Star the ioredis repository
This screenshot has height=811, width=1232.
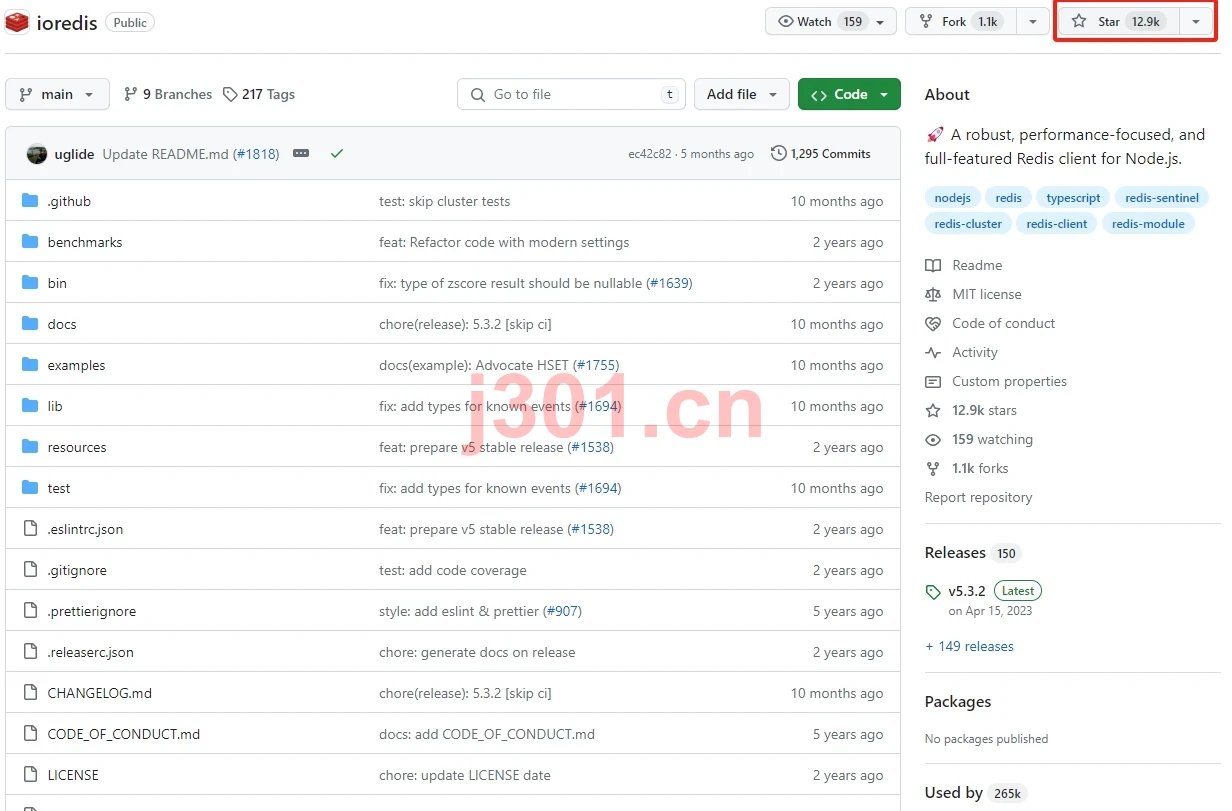(x=1118, y=21)
